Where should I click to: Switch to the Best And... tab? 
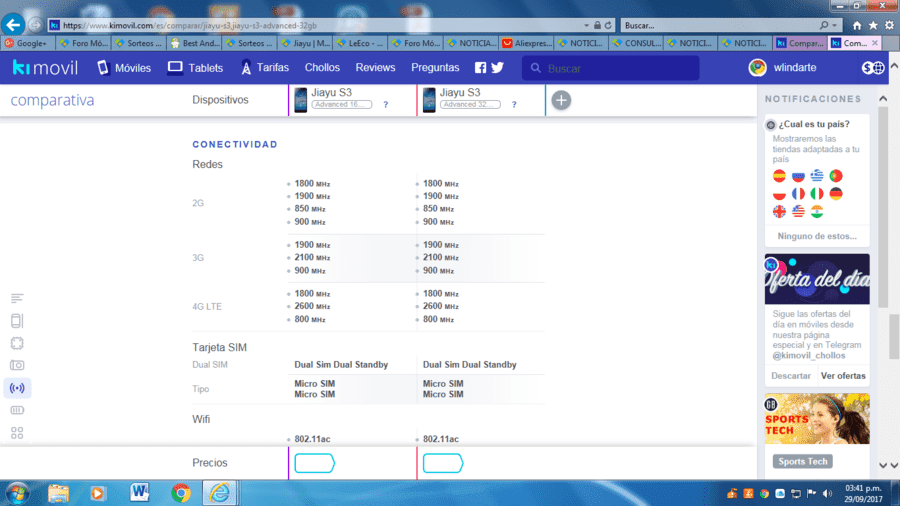pos(195,43)
